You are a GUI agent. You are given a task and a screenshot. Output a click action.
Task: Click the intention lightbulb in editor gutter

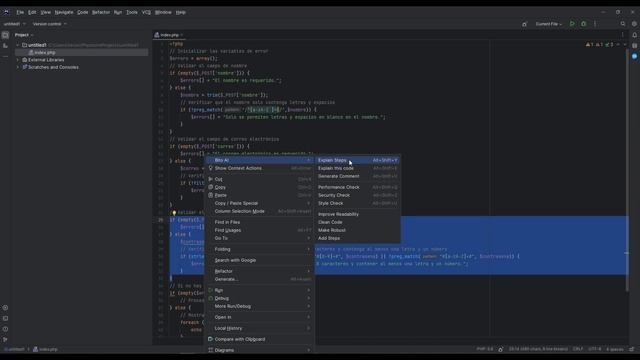174,213
